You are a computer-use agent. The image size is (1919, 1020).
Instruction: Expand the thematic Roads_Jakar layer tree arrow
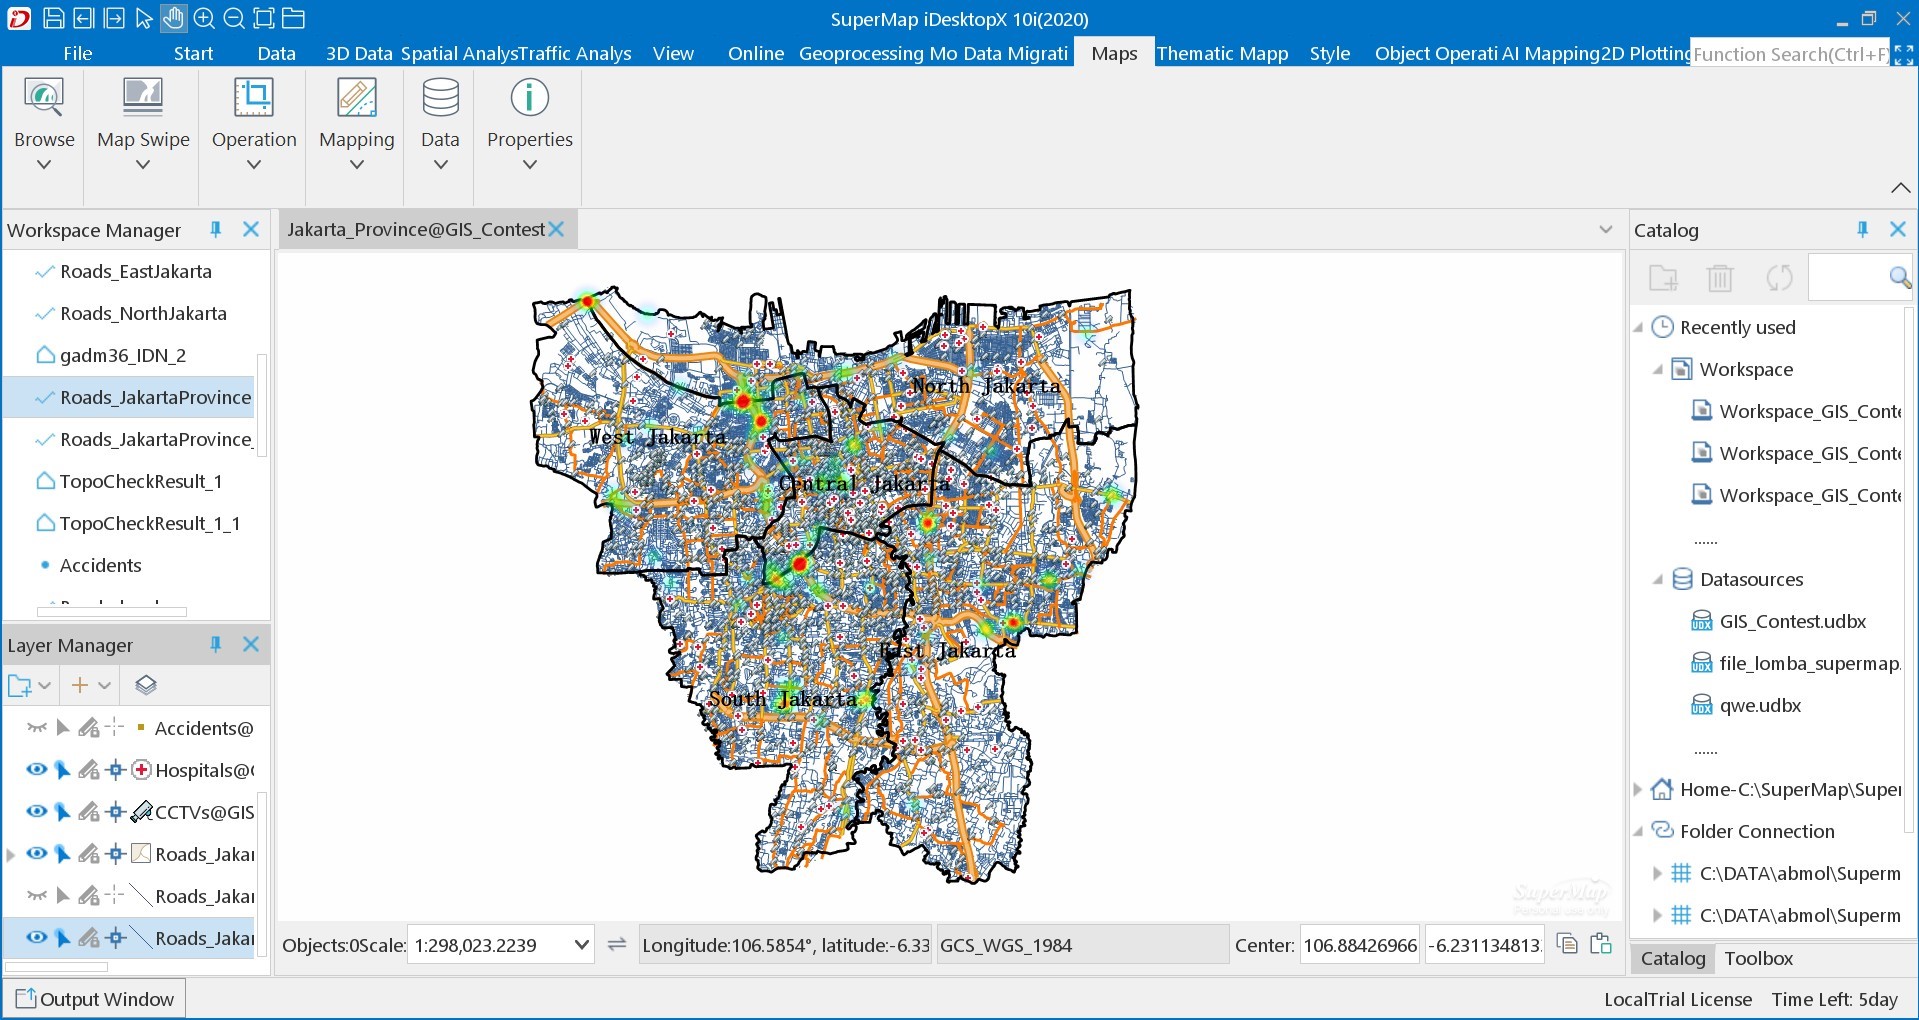click(11, 855)
